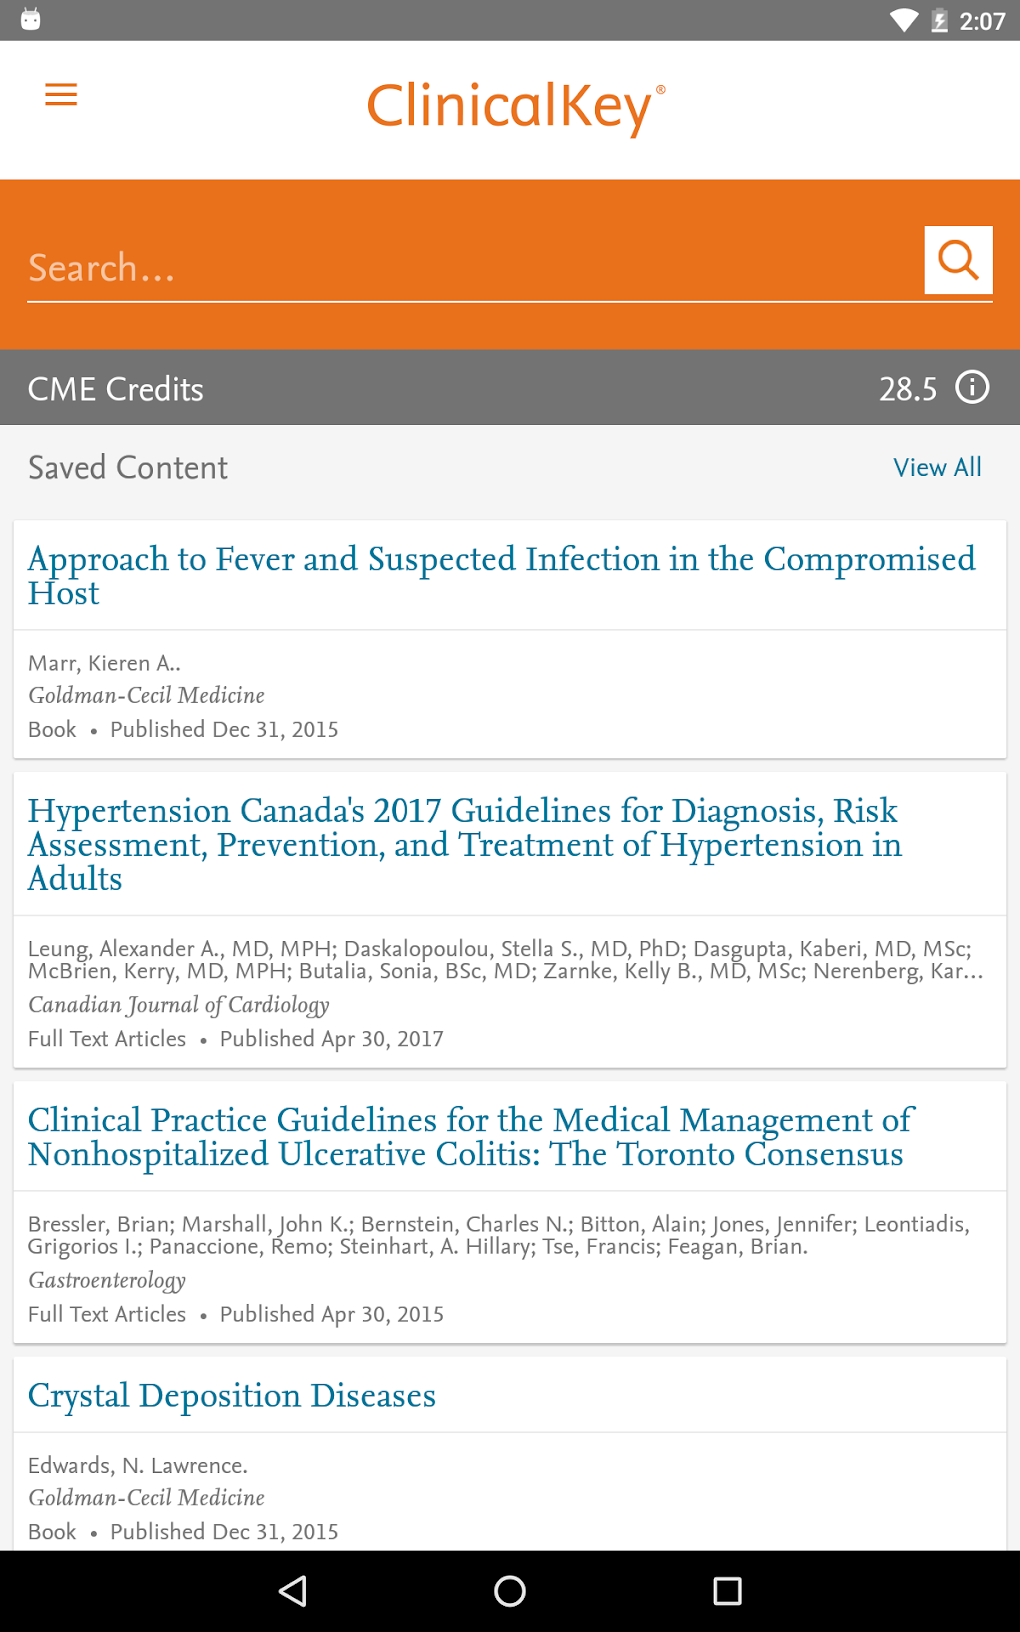Tap the magnifying glass search button

click(x=958, y=260)
